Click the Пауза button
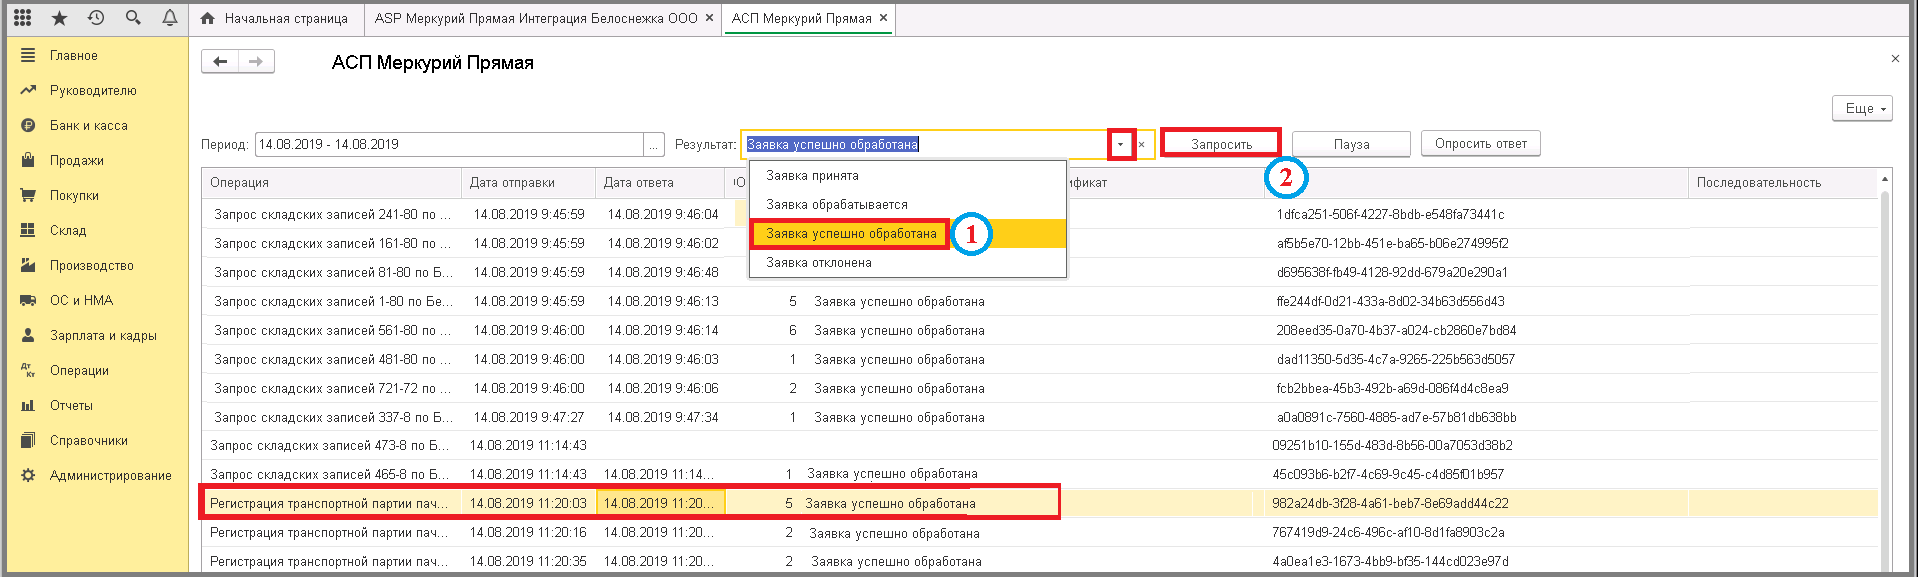 click(1351, 145)
